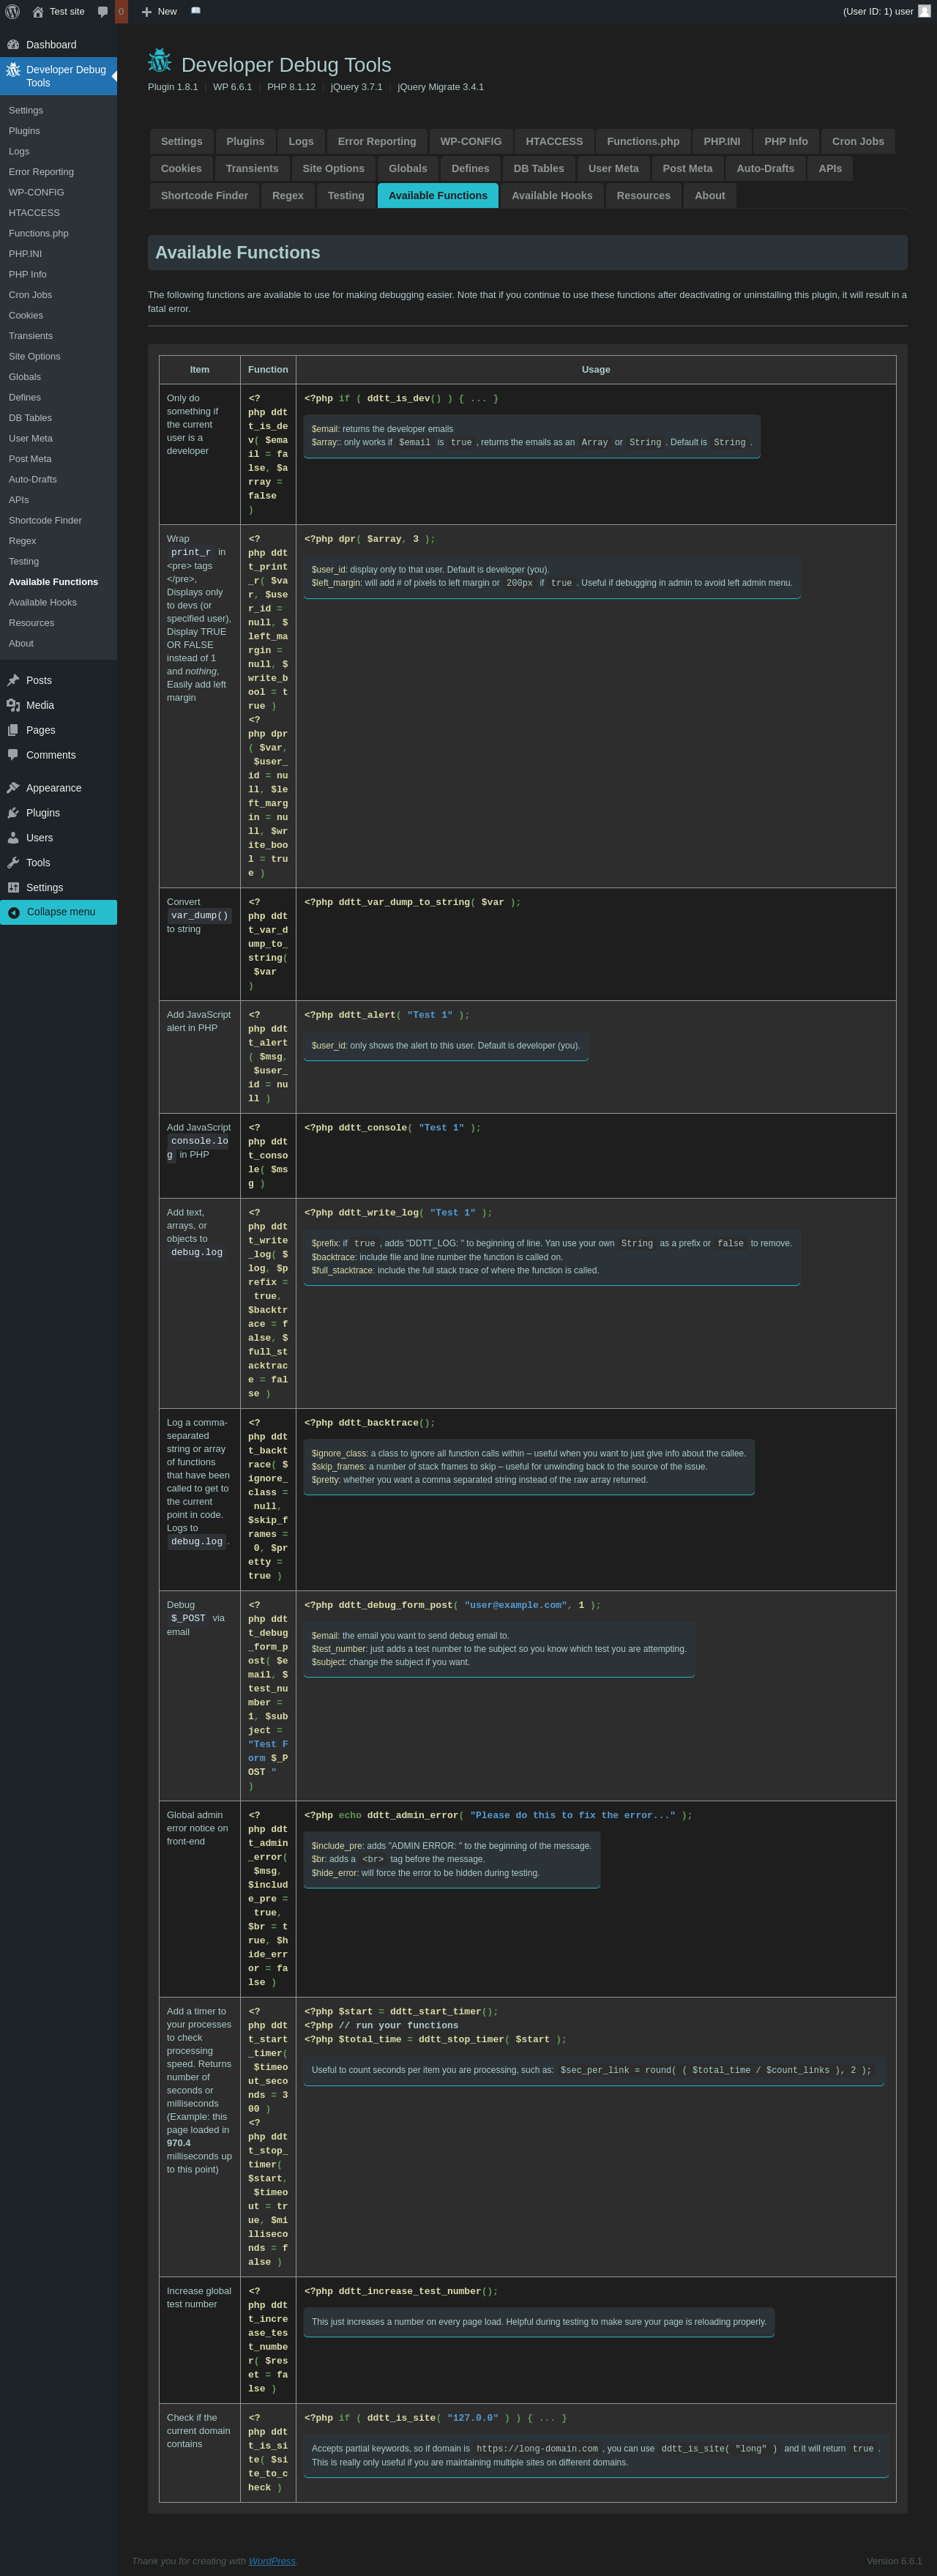The width and height of the screenshot is (937, 2576).
Task: Click the New content button
Action: (x=160, y=12)
